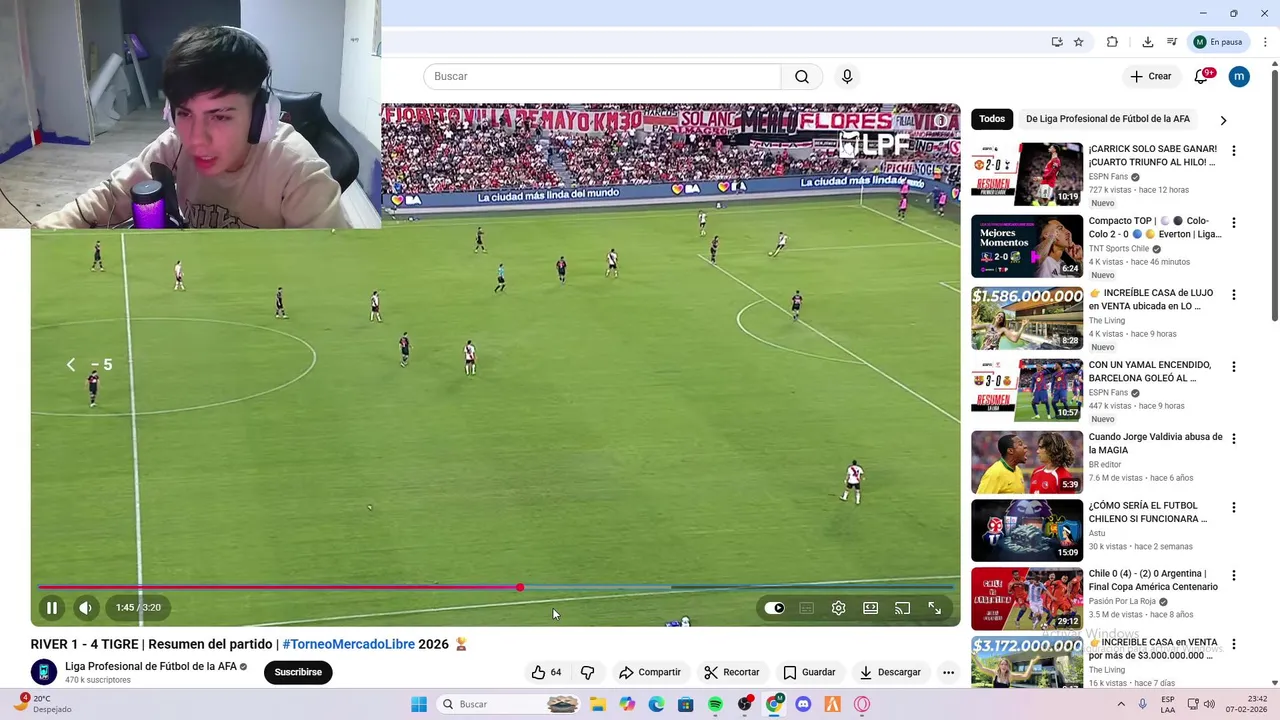The height and width of the screenshot is (720, 1280).
Task: Click the Windows taskbar Buscar search box
Action: 509,704
